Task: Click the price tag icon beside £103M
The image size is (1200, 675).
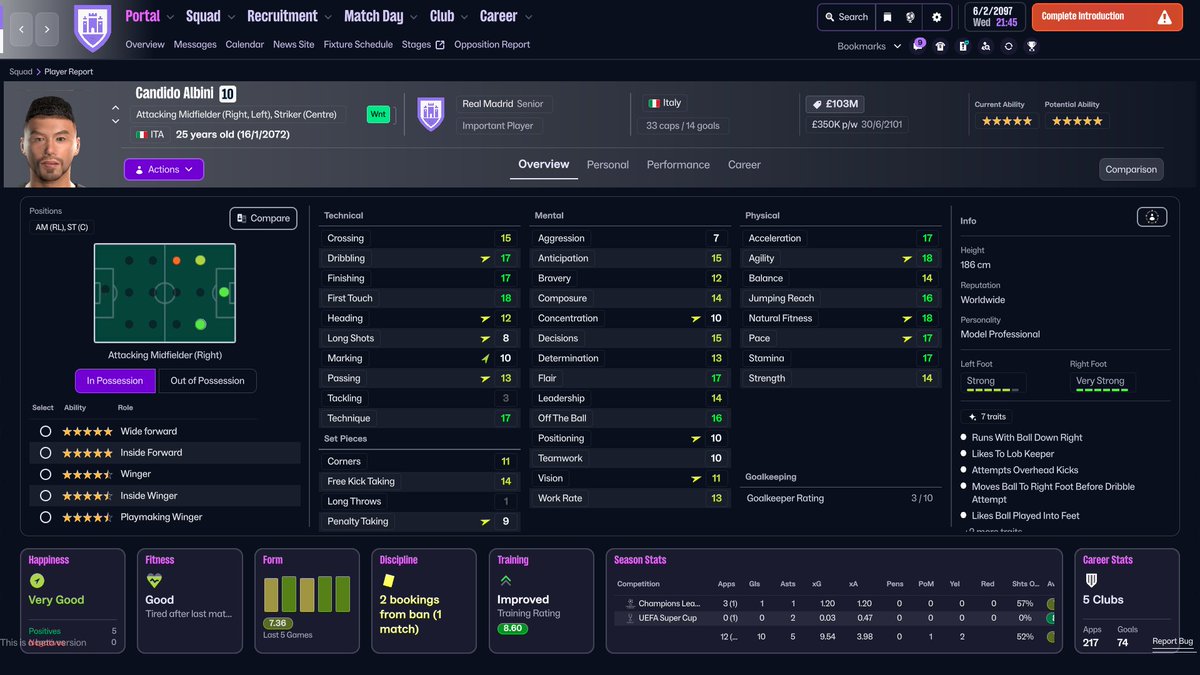Action: 816,104
